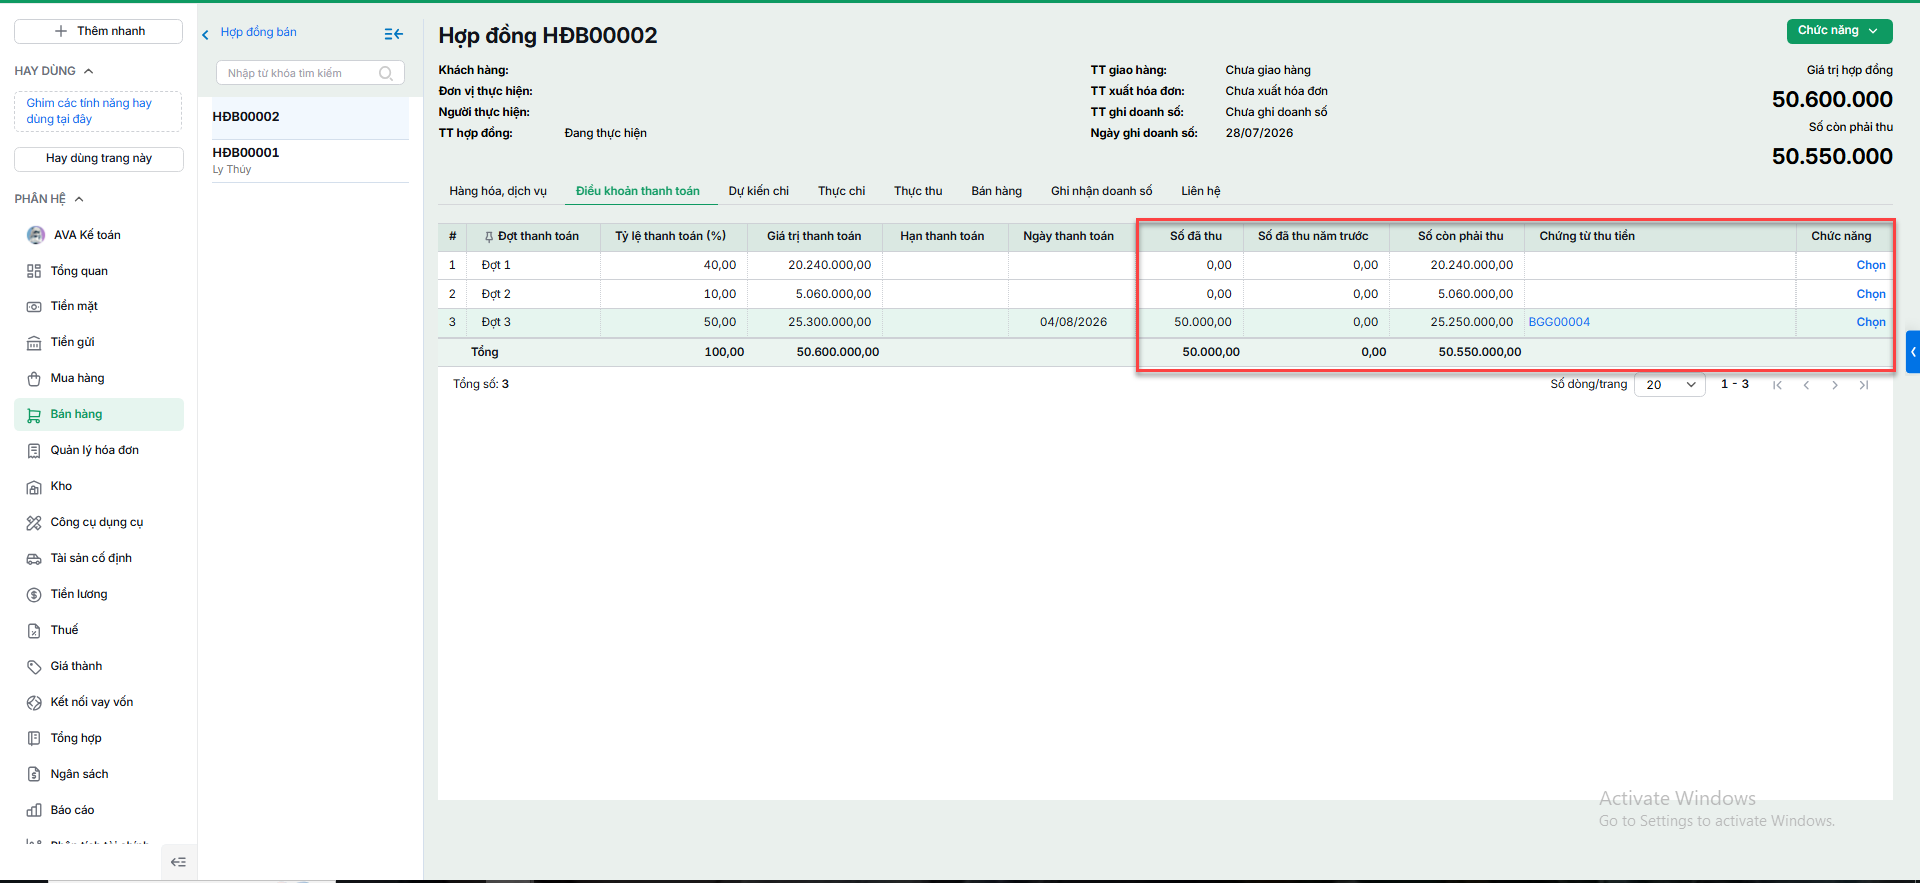Image resolution: width=1920 pixels, height=883 pixels.
Task: Open the Tiền mặt cash icon
Action: pos(34,307)
